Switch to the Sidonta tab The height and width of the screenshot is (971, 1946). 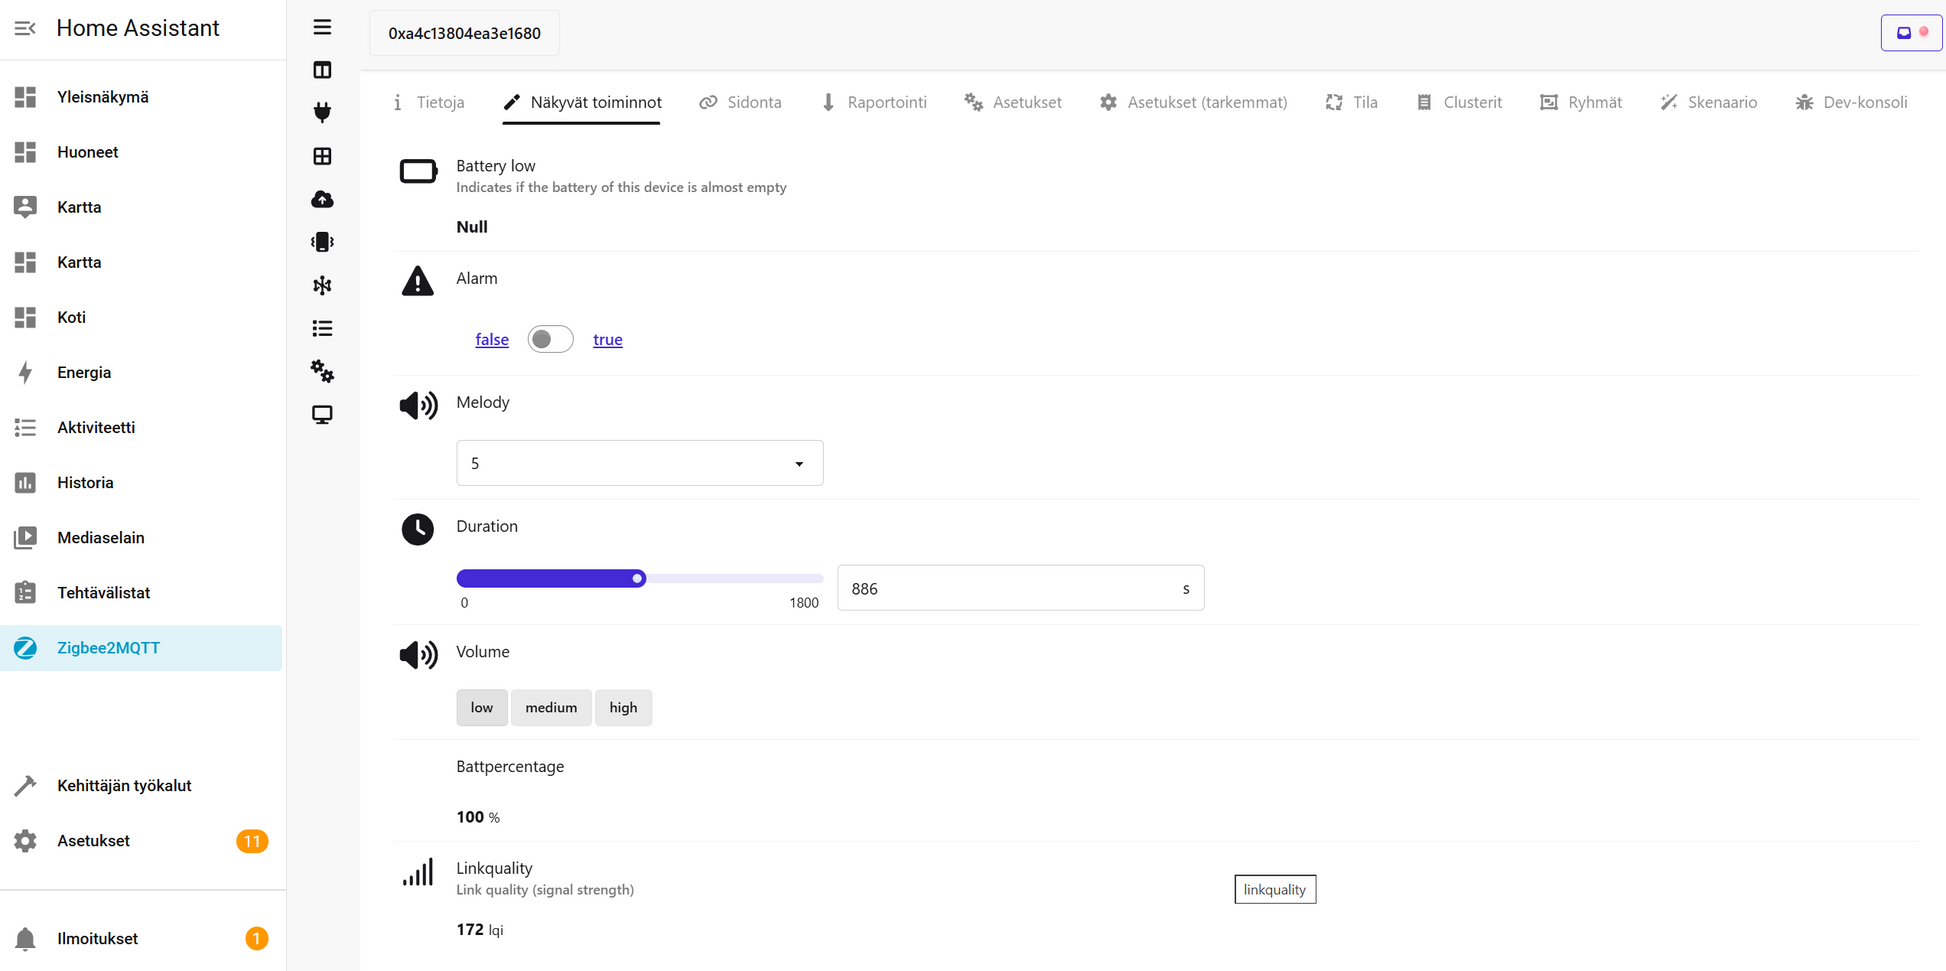pyautogui.click(x=741, y=102)
